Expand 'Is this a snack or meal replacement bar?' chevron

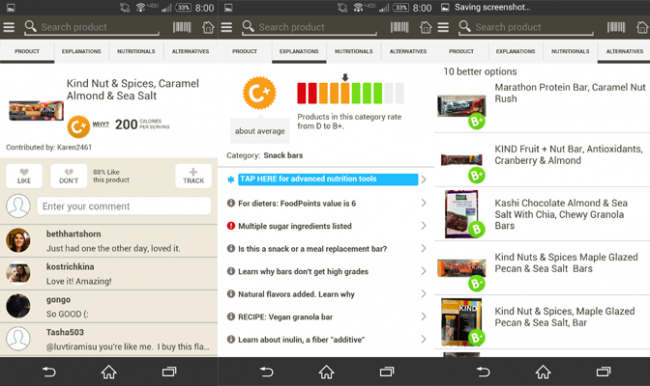(424, 248)
